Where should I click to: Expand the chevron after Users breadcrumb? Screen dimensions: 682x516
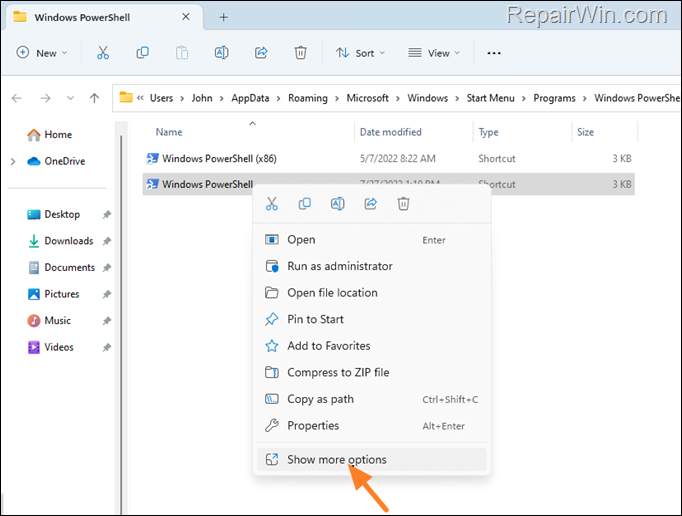tap(182, 99)
